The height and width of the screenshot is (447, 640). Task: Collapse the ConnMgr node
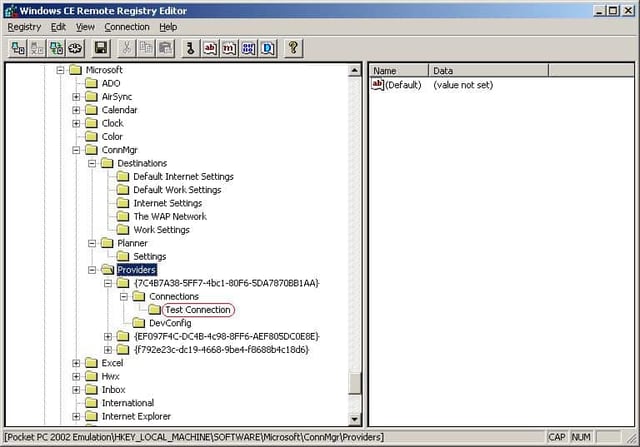pyautogui.click(x=76, y=150)
